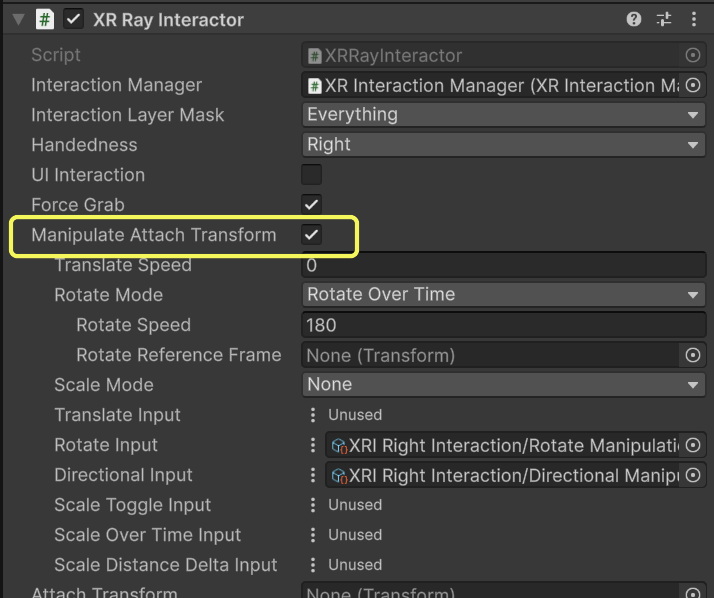Screen dimensions: 714x598
Task: Open the Handedness dropdown
Action: 504,145
